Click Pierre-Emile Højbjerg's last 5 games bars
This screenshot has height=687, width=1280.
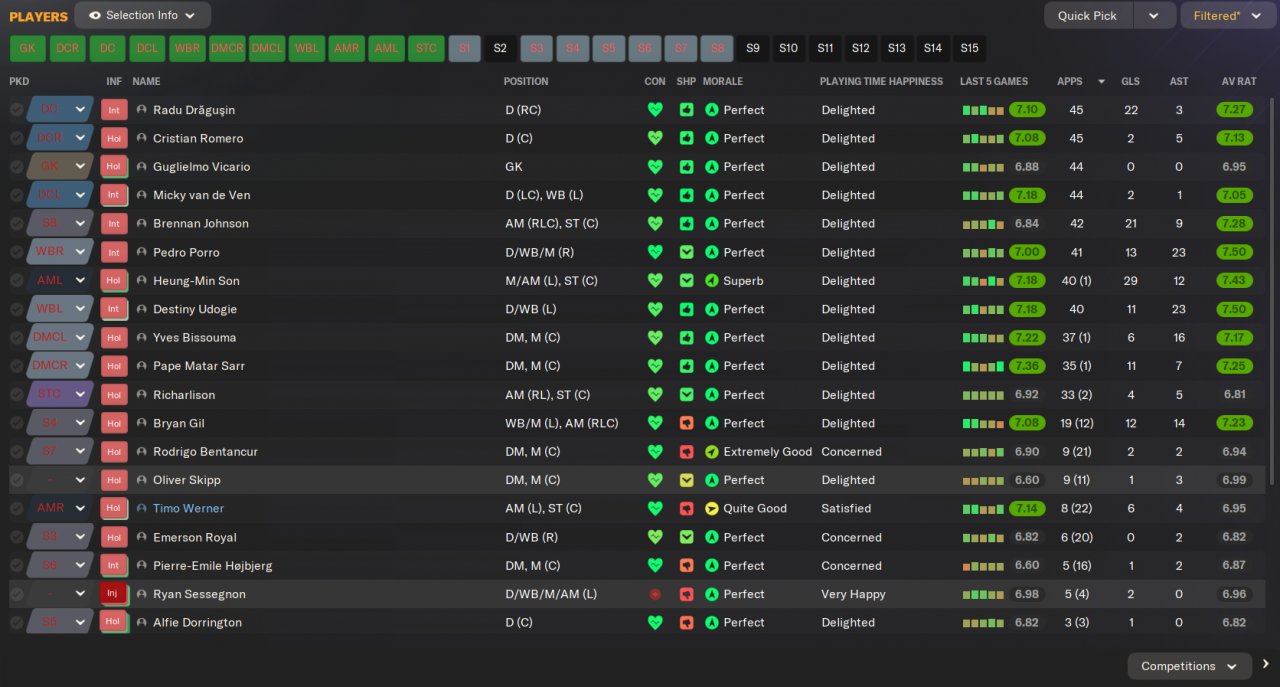(982, 565)
